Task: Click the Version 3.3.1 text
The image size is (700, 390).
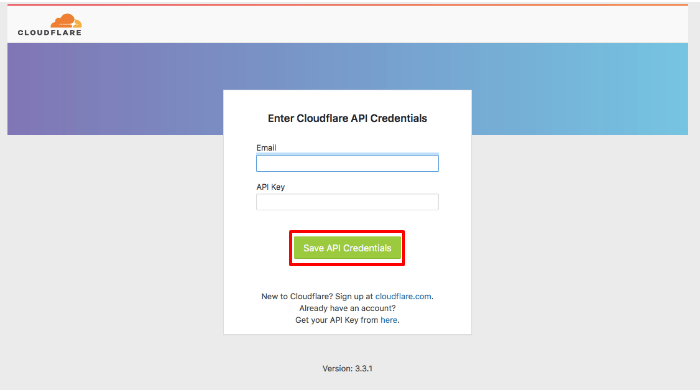Action: point(347,369)
